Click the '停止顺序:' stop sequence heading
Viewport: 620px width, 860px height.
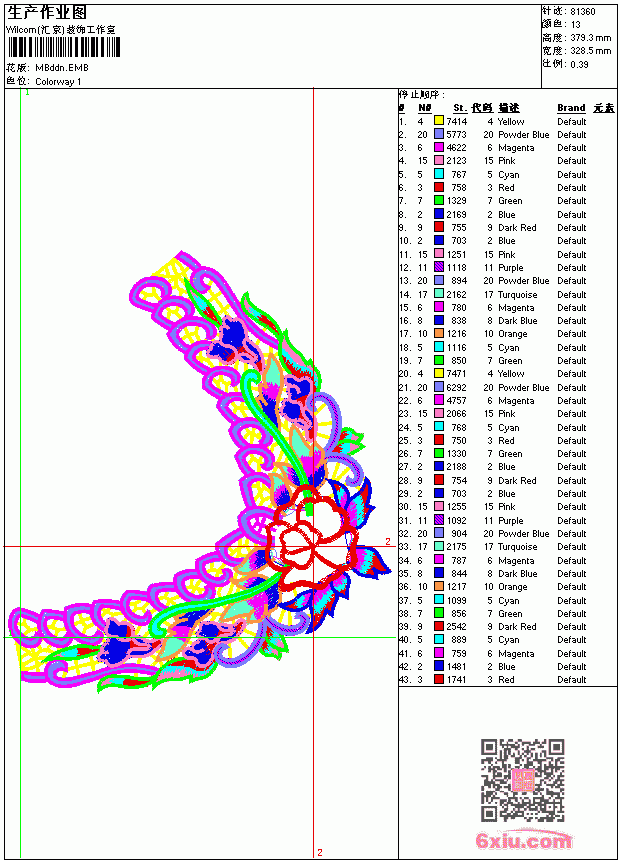coord(421,95)
